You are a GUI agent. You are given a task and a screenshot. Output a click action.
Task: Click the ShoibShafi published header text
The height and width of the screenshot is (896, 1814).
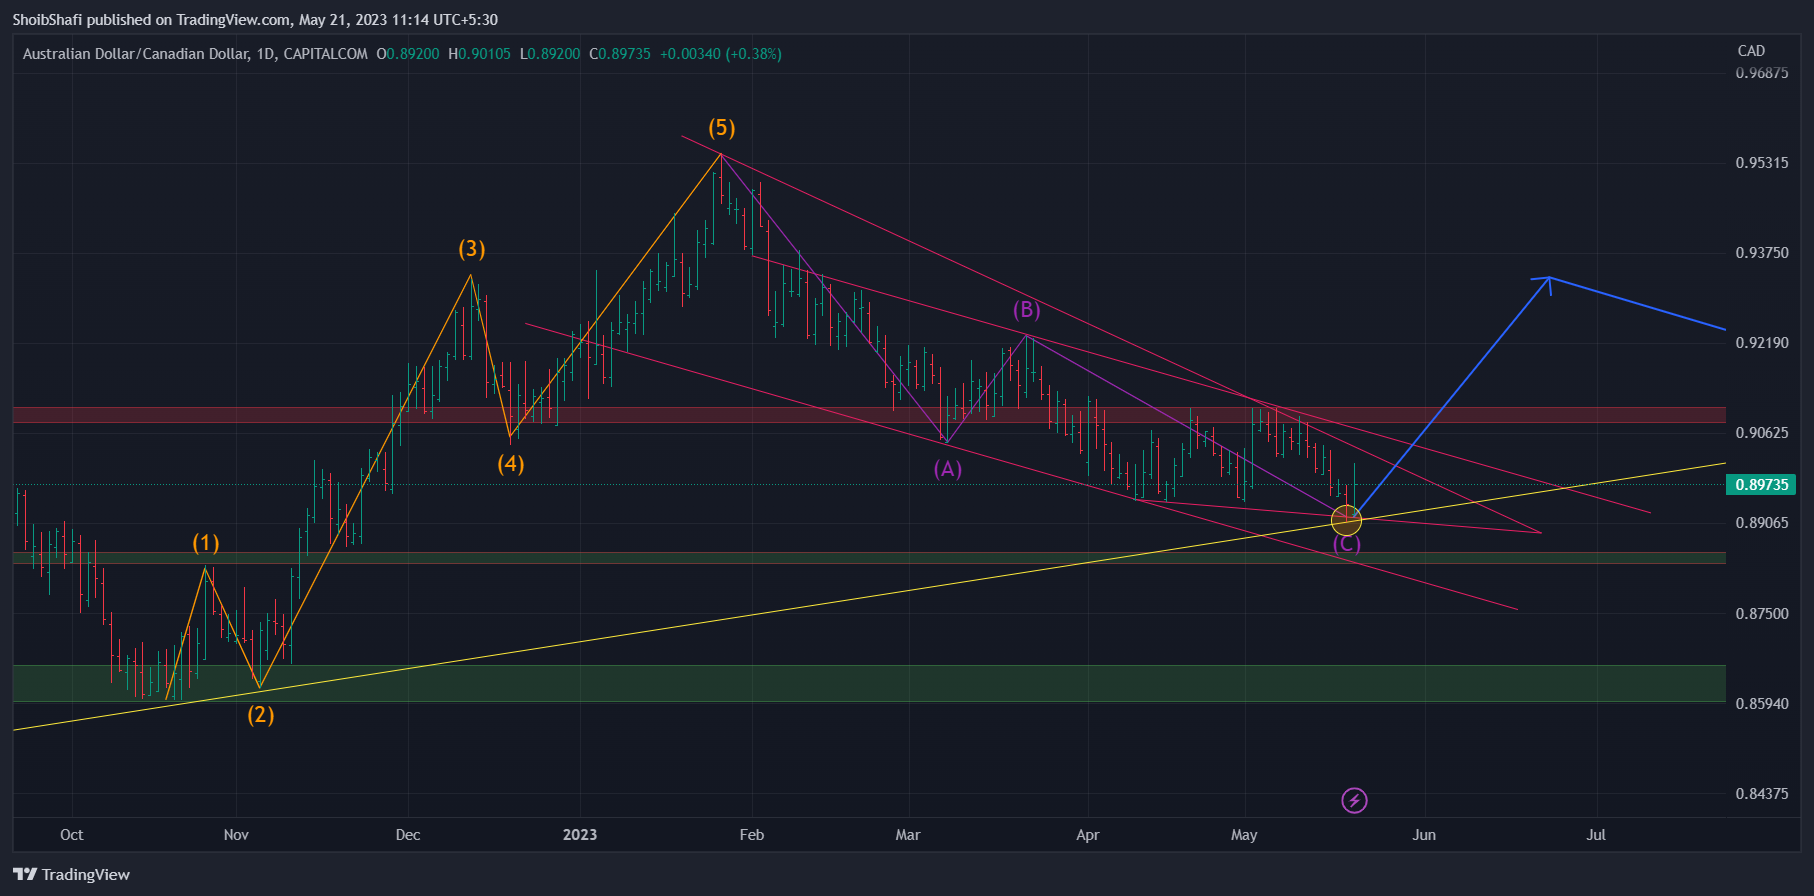255,20
